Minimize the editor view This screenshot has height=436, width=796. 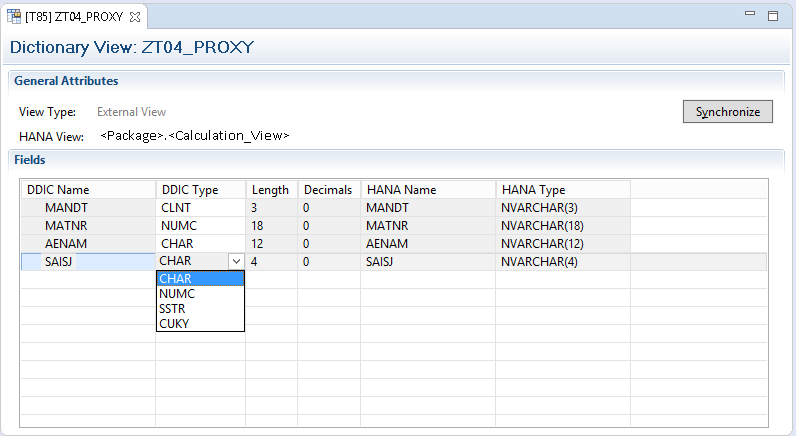coord(750,14)
